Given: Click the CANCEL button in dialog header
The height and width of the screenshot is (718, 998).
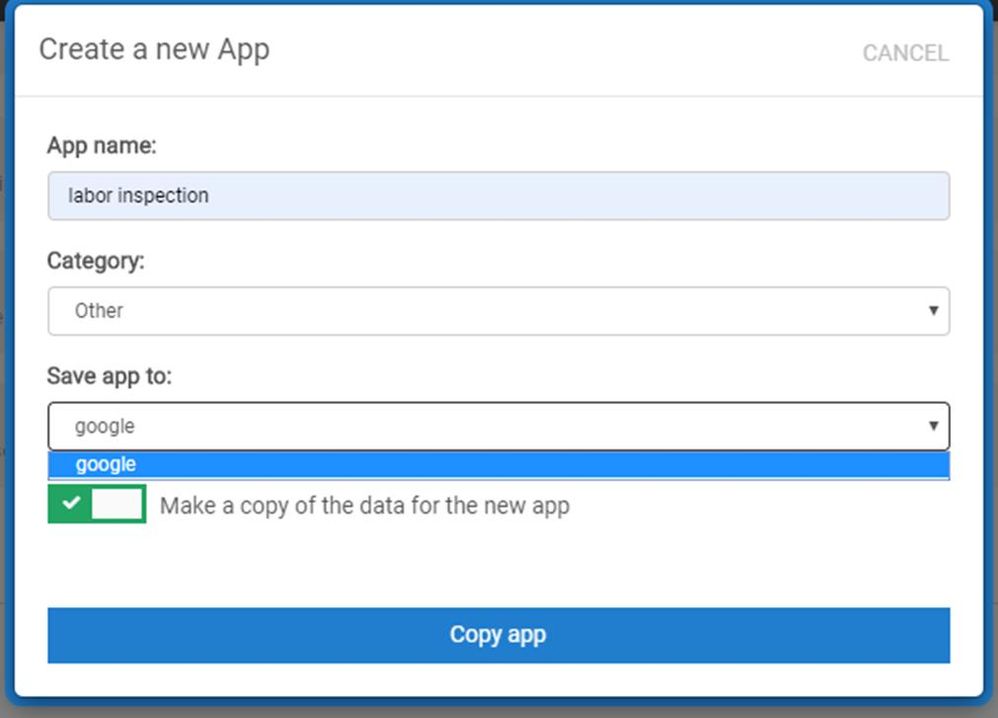Looking at the screenshot, I should [x=905, y=53].
